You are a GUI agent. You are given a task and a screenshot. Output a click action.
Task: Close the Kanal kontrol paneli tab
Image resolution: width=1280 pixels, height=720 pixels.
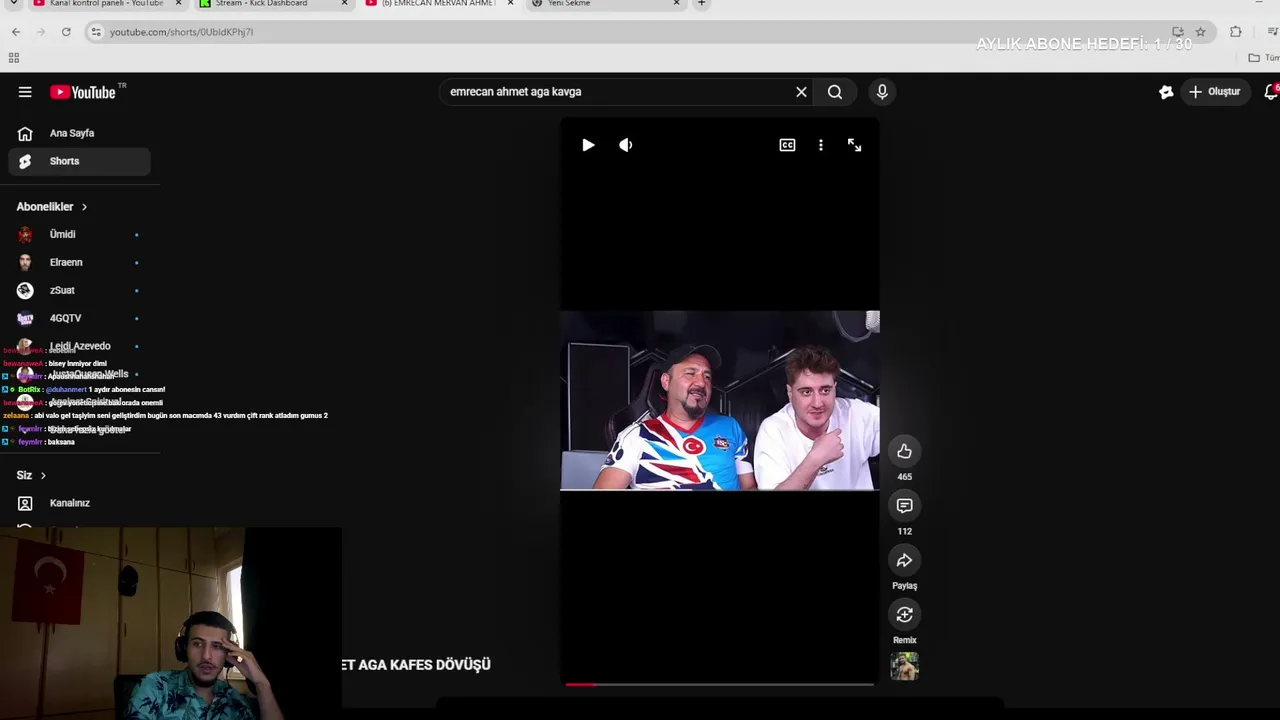[178, 4]
